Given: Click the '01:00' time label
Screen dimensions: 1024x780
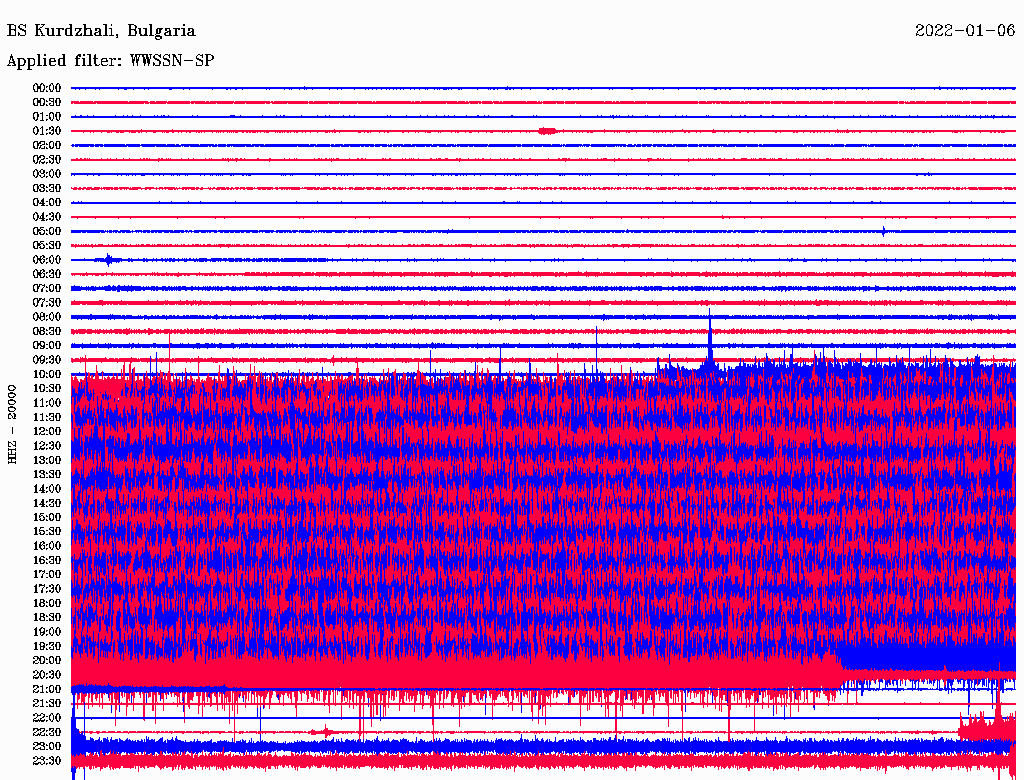Looking at the screenshot, I should 47,116.
